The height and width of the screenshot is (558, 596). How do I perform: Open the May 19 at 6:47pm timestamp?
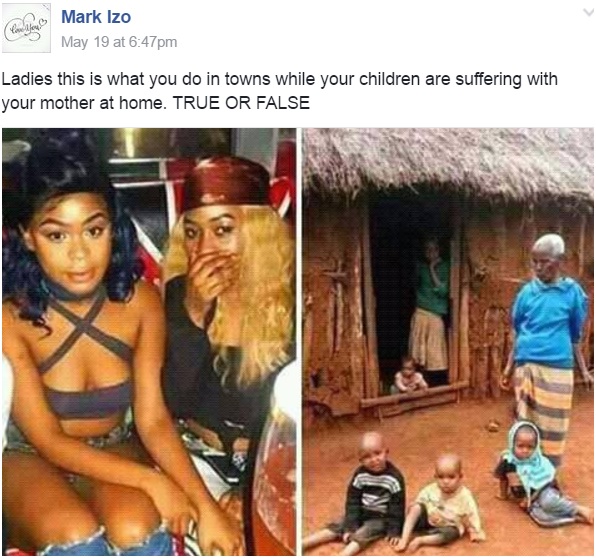119,42
